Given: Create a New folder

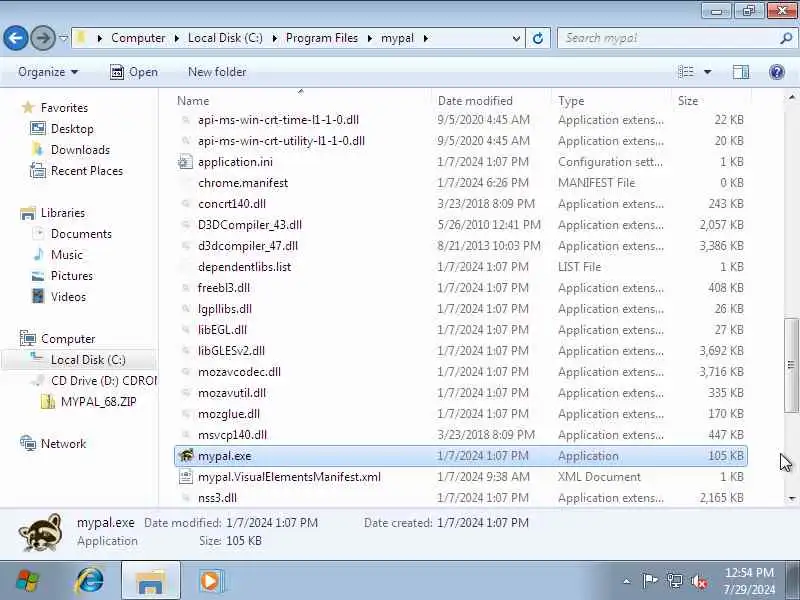Looking at the screenshot, I should (x=217, y=72).
